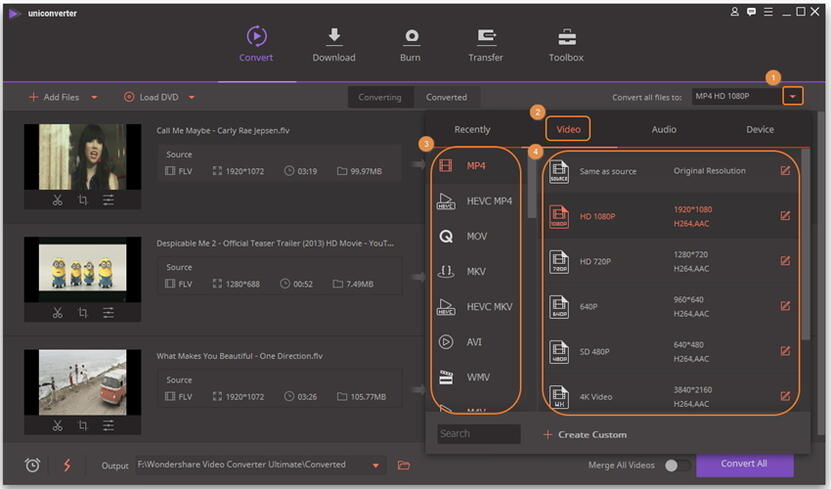The image size is (831, 489).
Task: Click the What Makes You Beautiful thumbnail
Action: pyautogui.click(x=83, y=383)
